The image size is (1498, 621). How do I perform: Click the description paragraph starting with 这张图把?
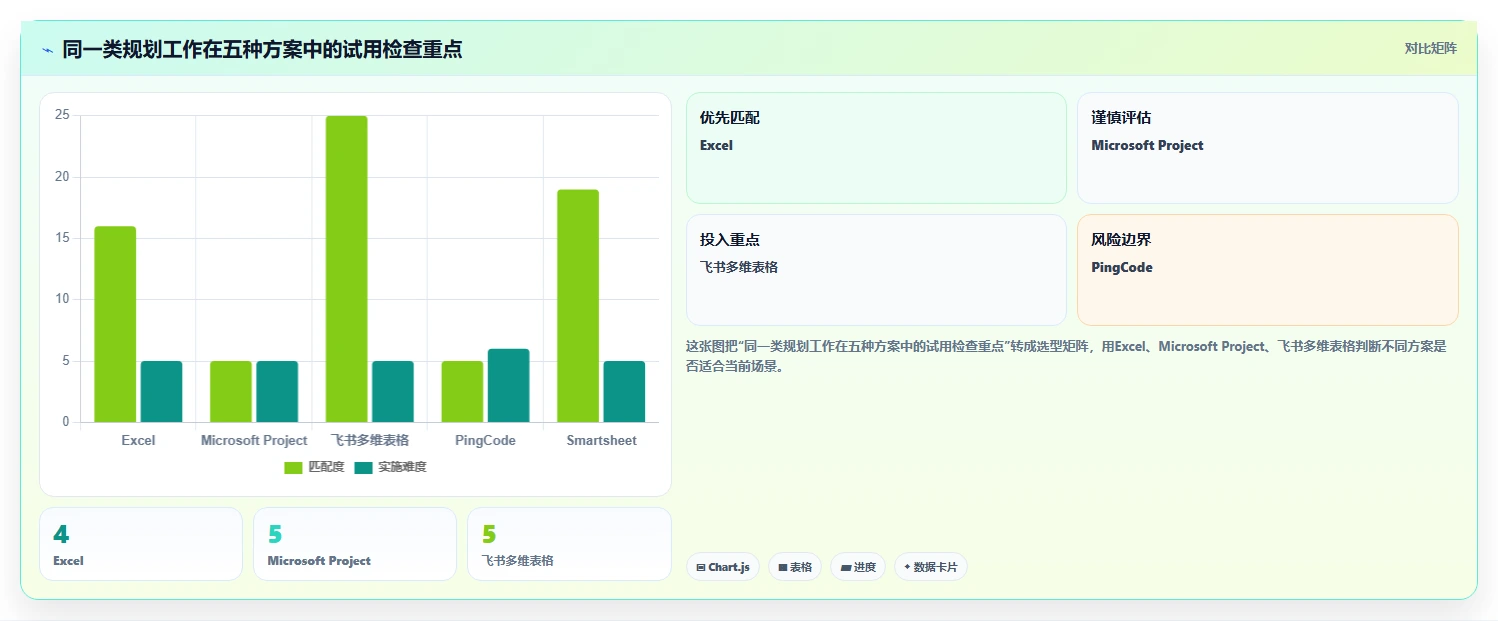[x=1066, y=356]
